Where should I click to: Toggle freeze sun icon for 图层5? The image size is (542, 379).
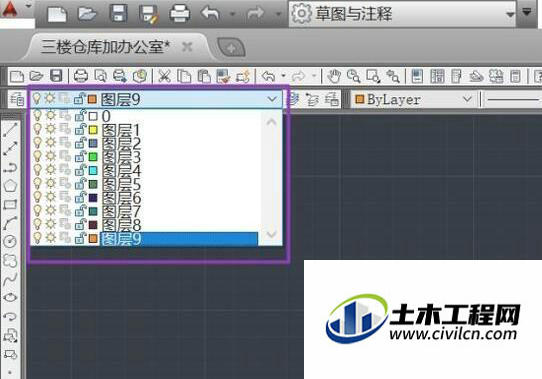click(x=50, y=183)
